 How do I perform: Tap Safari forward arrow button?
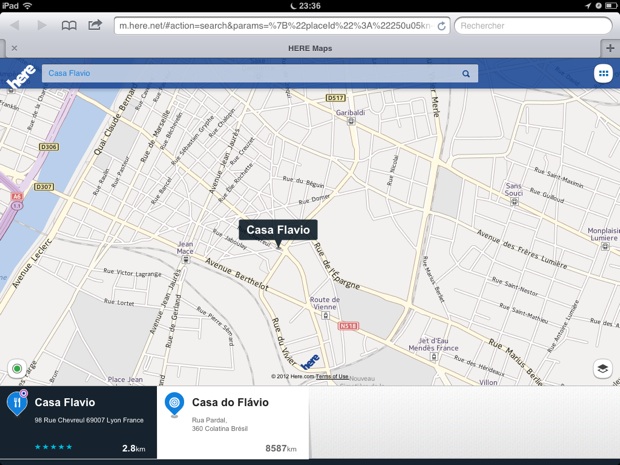(x=42, y=26)
